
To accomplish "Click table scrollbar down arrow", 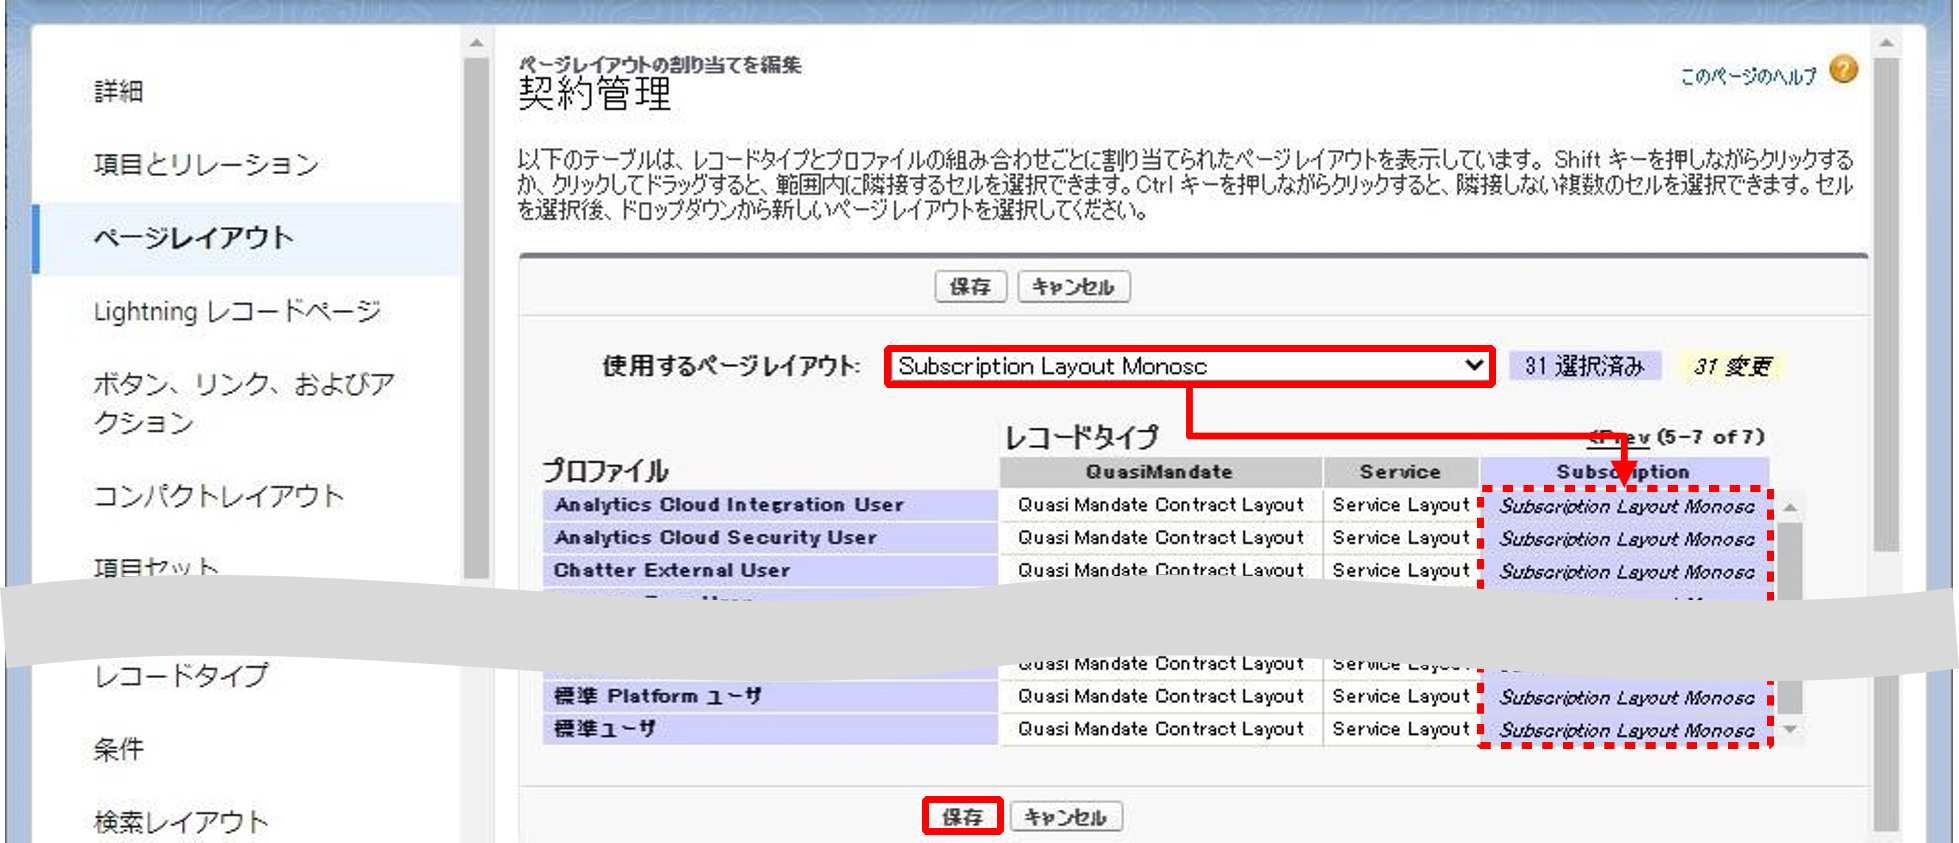I will pyautogui.click(x=1790, y=729).
